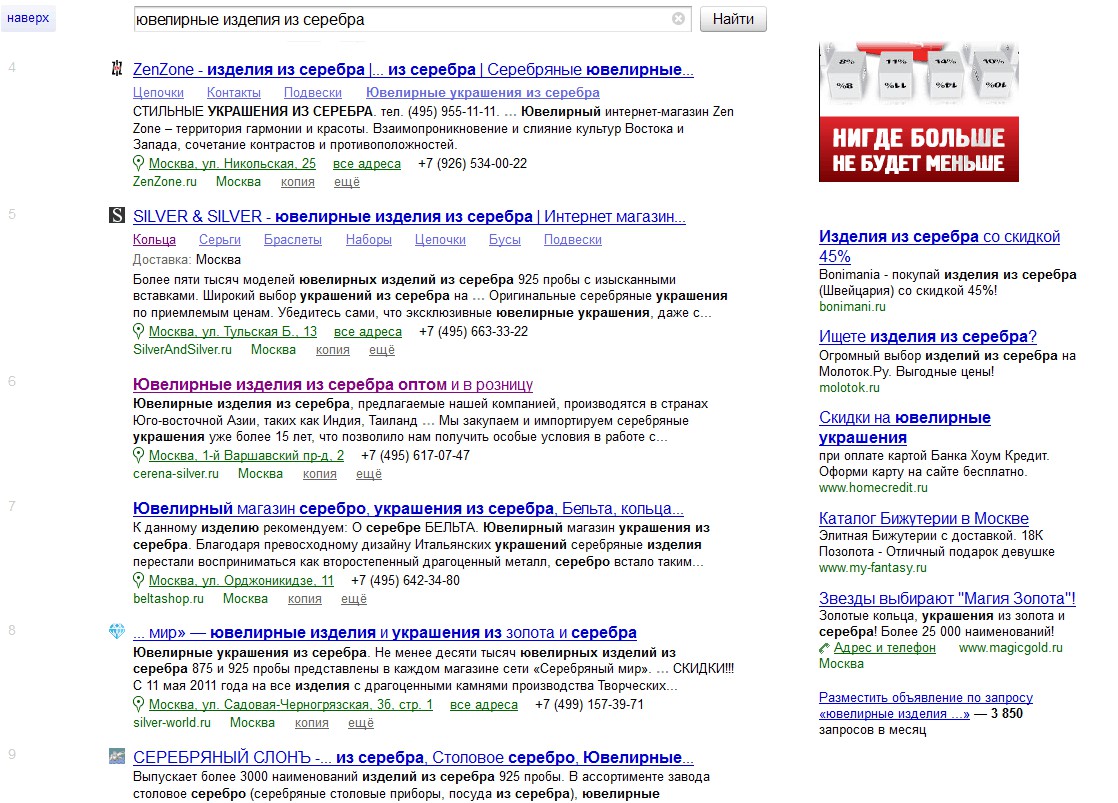
Task: Open the Серебряный мир result title
Action: pyautogui.click(x=385, y=633)
